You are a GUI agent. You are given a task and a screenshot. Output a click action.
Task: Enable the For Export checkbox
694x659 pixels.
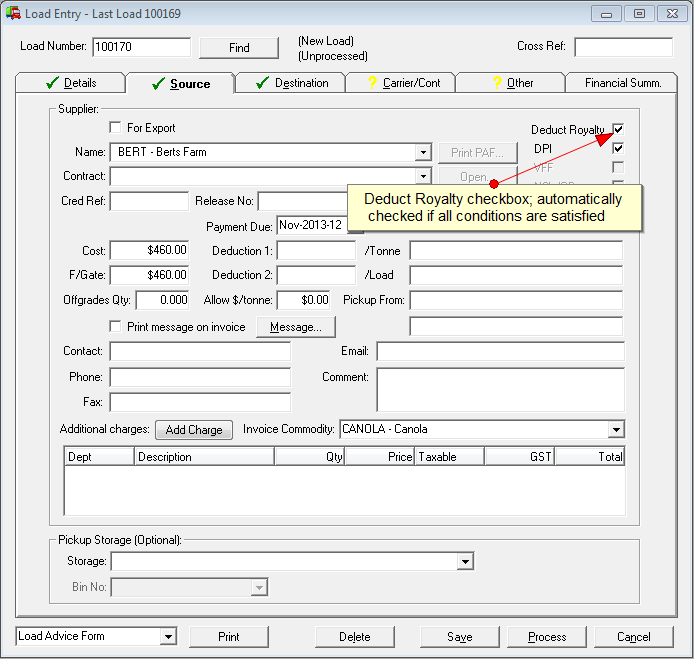[x=115, y=128]
